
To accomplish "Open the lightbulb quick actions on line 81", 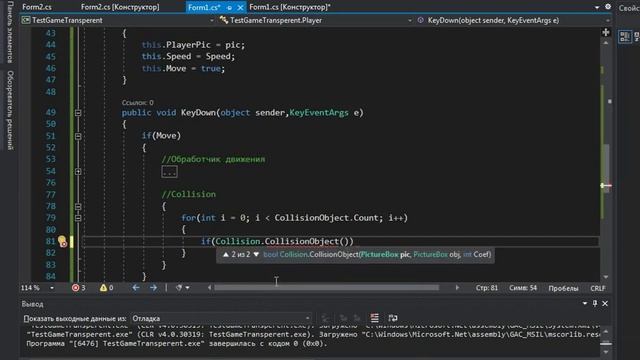I will point(62,241).
